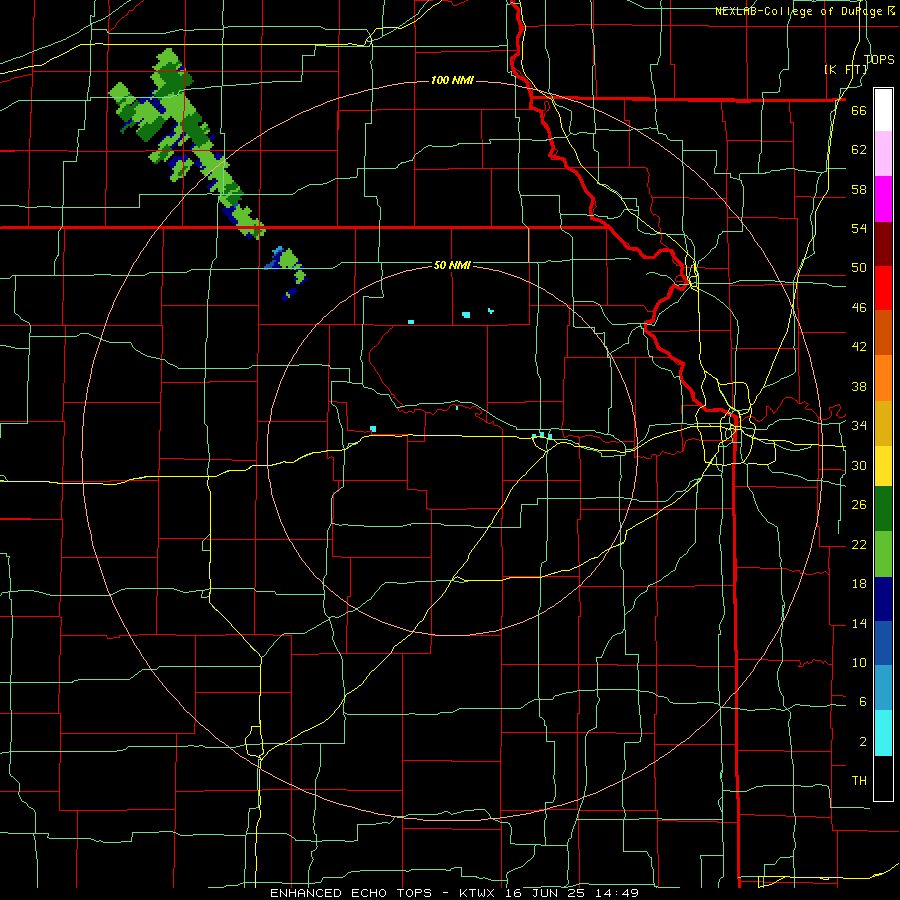Select the dark orange legend swatch near 42
This screenshot has height=900, width=900.
883,333
